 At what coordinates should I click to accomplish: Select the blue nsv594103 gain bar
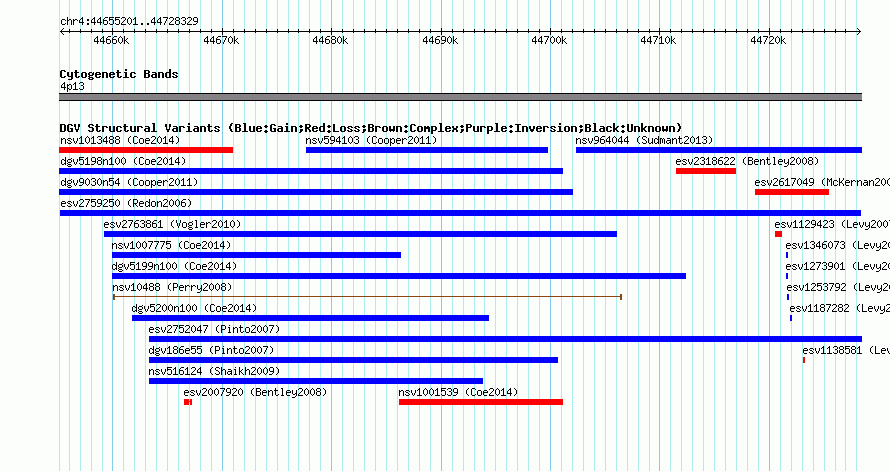[427, 150]
